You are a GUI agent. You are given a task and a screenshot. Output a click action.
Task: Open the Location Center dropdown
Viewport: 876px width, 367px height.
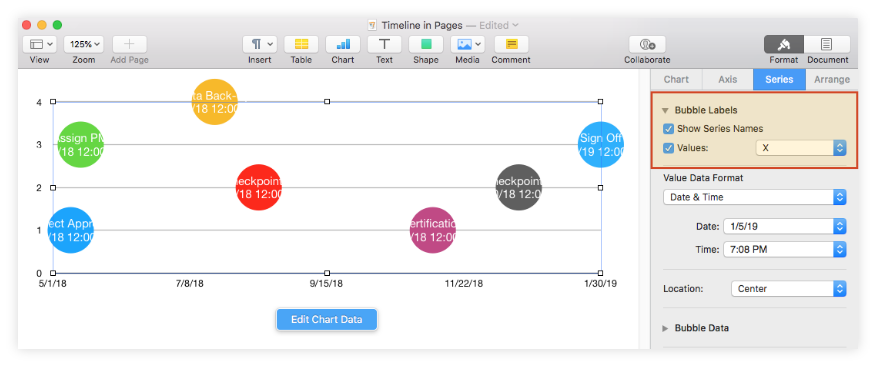click(789, 289)
